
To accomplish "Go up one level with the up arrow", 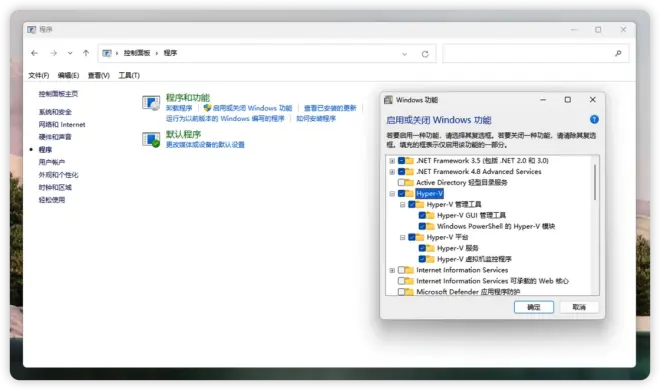I will (86, 53).
